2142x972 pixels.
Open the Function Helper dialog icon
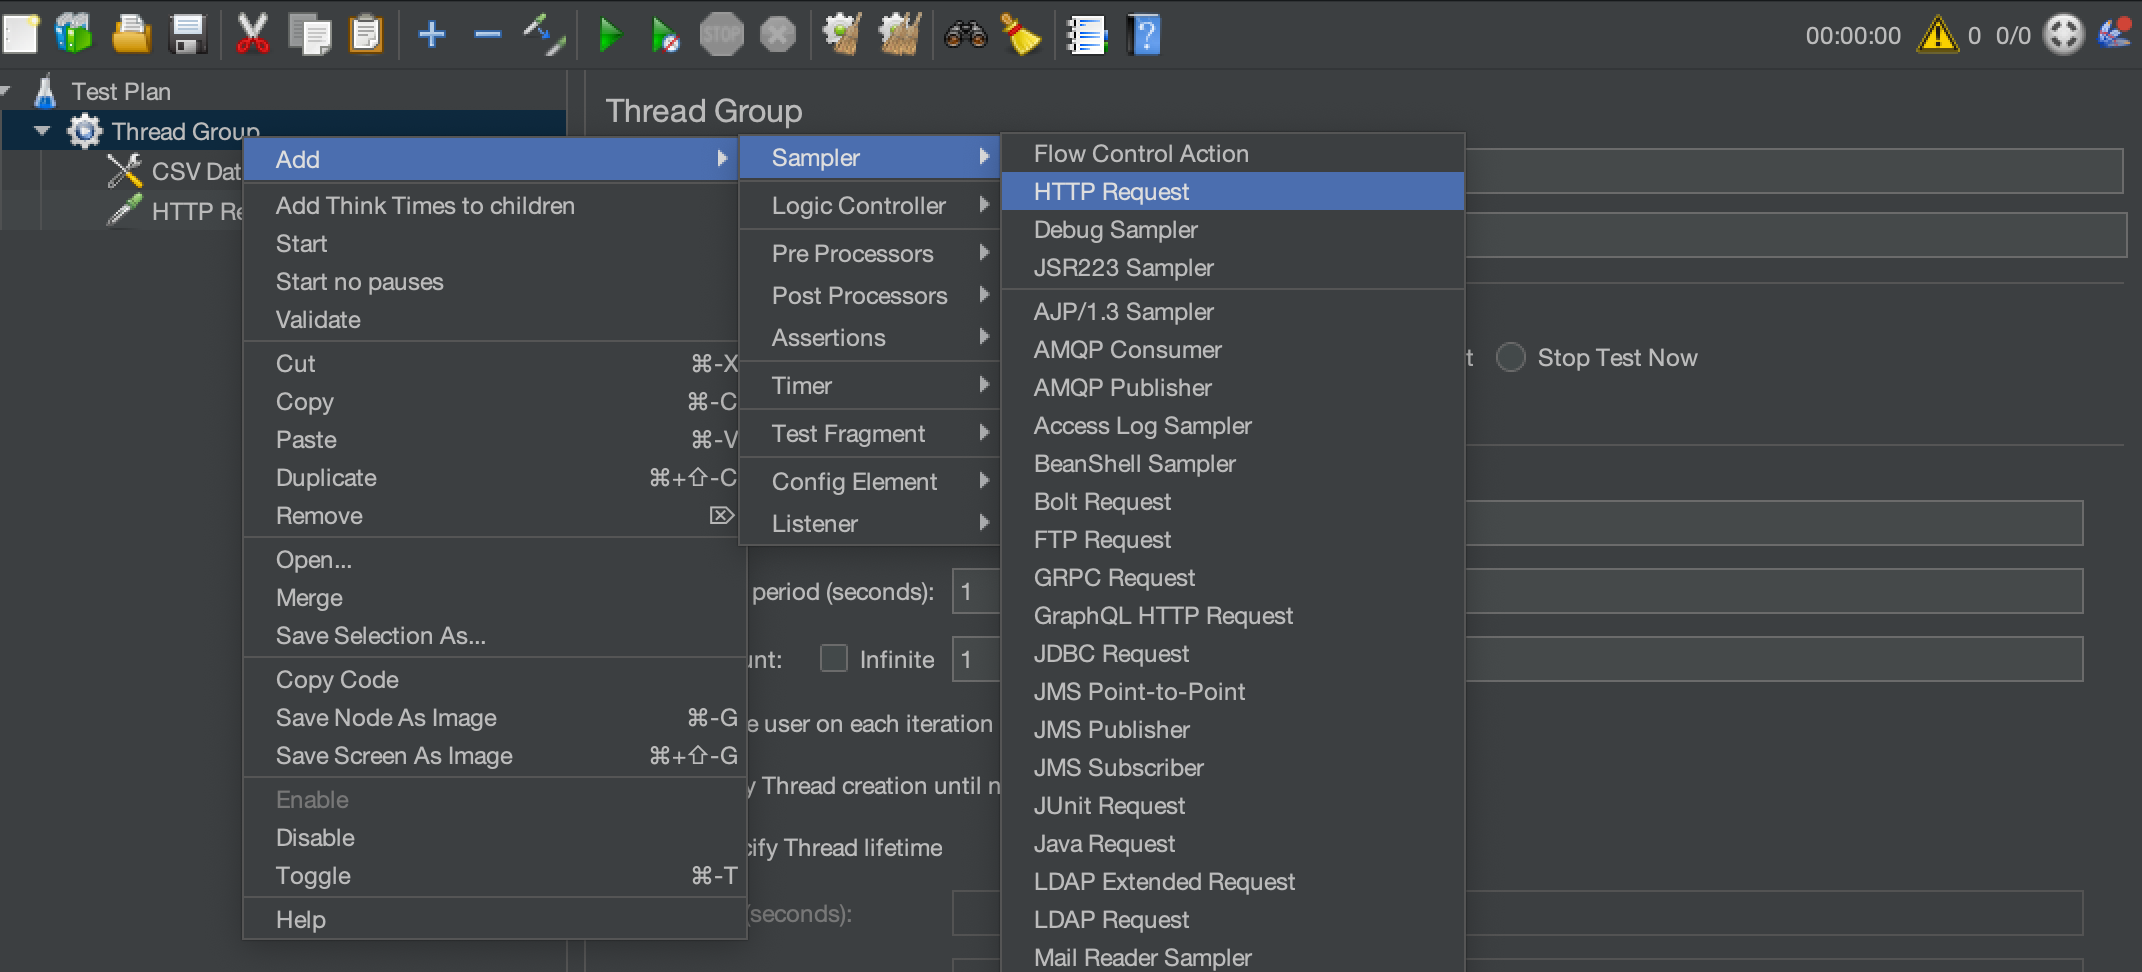point(1086,35)
